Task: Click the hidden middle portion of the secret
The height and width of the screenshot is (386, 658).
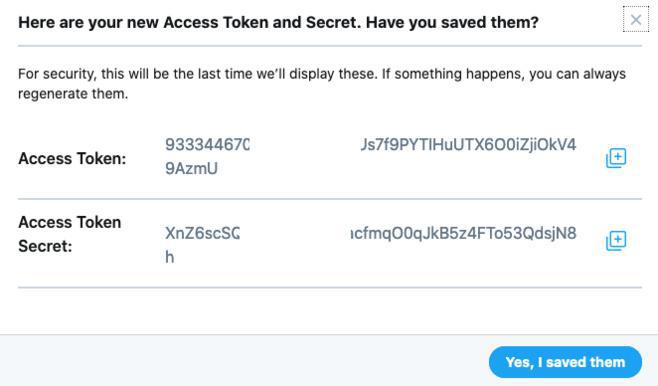Action: point(295,233)
